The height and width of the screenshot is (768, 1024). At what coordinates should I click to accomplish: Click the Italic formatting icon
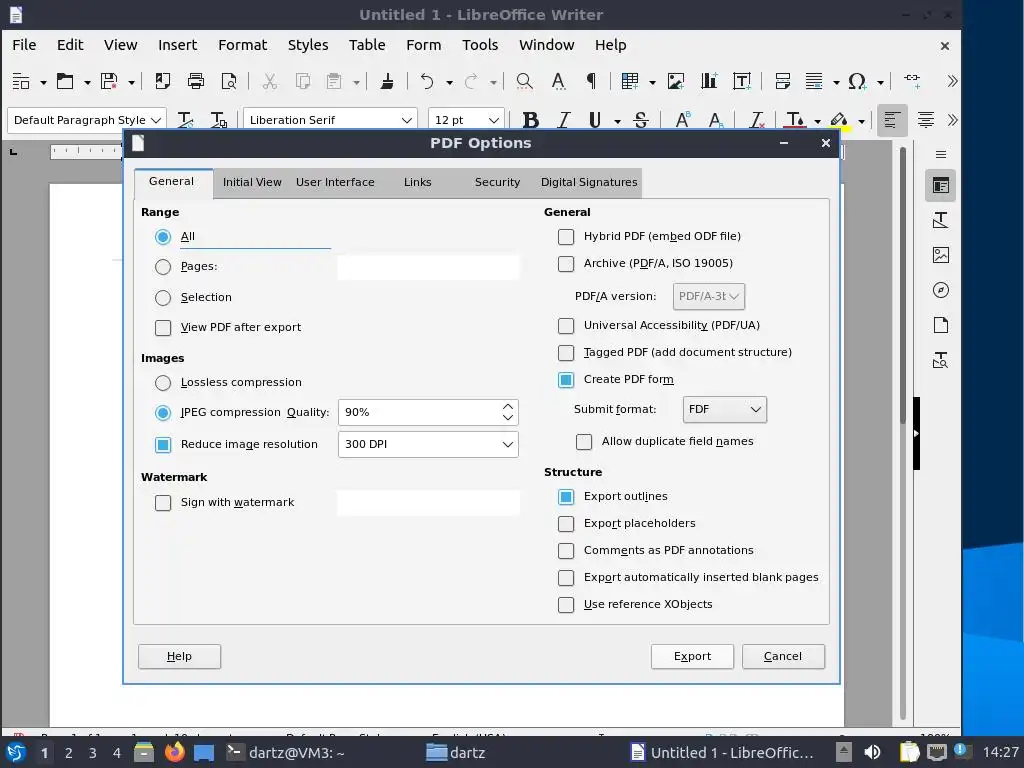click(x=564, y=120)
